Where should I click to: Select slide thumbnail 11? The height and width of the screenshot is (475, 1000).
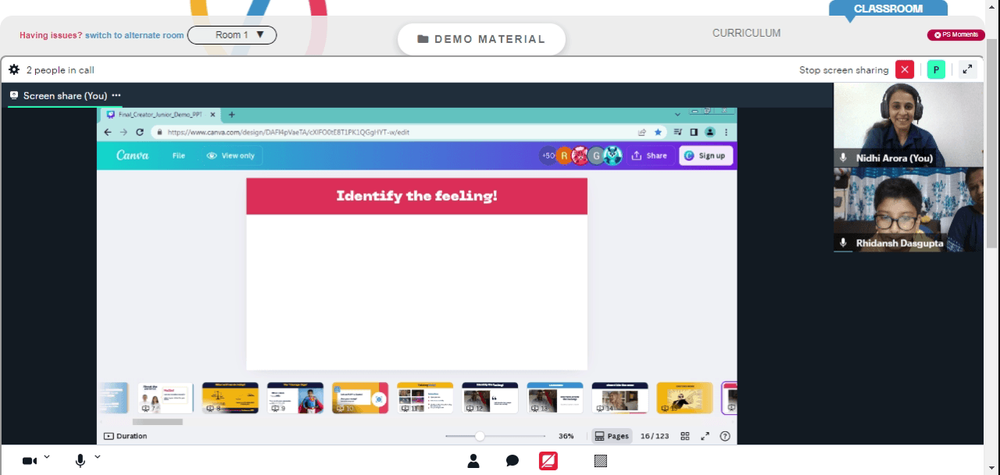tap(425, 398)
